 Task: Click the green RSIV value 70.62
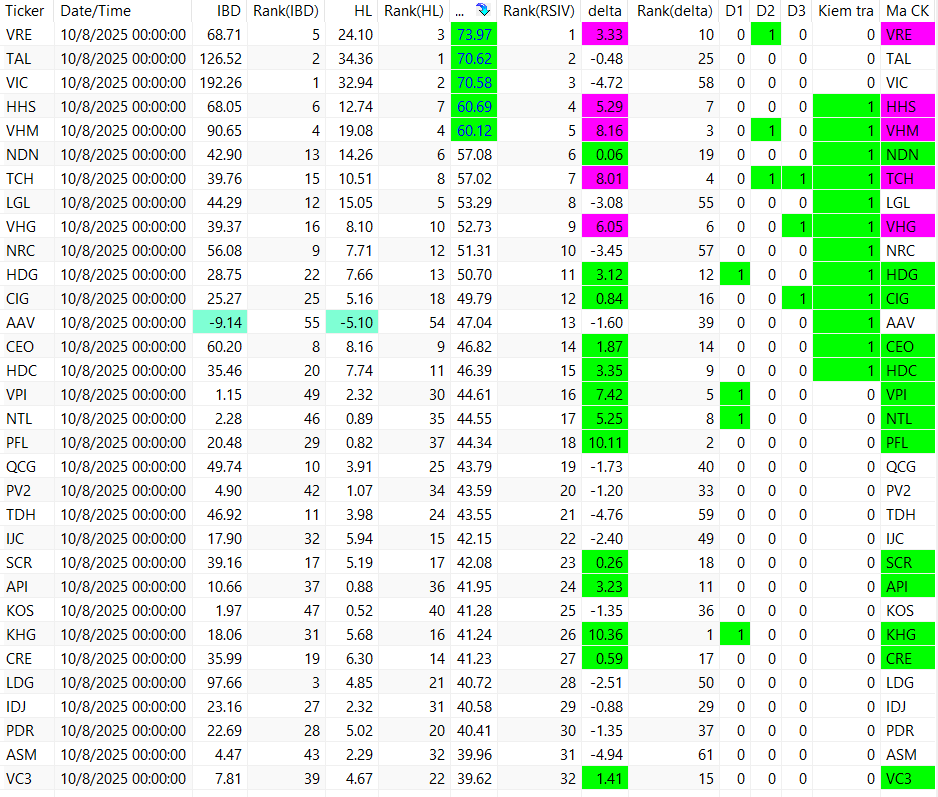tap(474, 59)
